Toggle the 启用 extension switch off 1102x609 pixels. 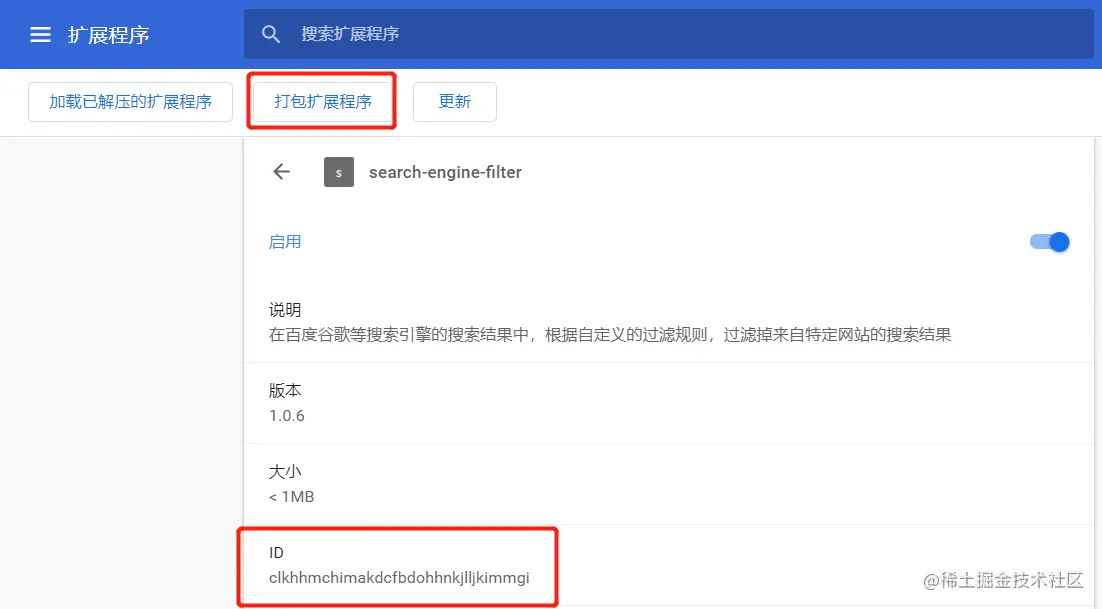[x=1050, y=242]
